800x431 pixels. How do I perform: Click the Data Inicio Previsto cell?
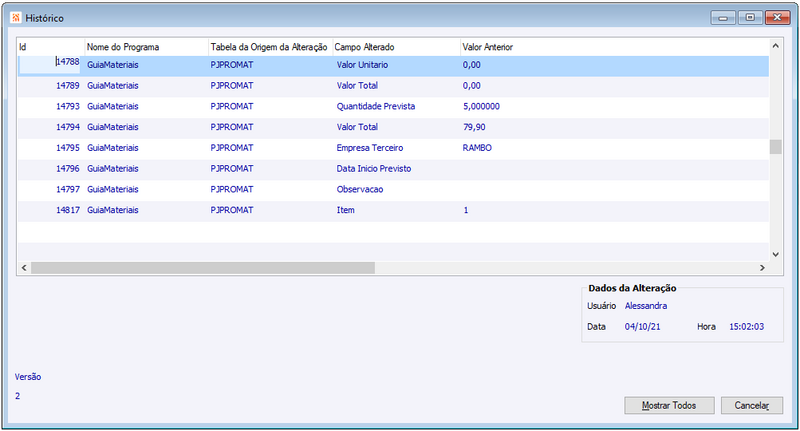[x=373, y=169]
